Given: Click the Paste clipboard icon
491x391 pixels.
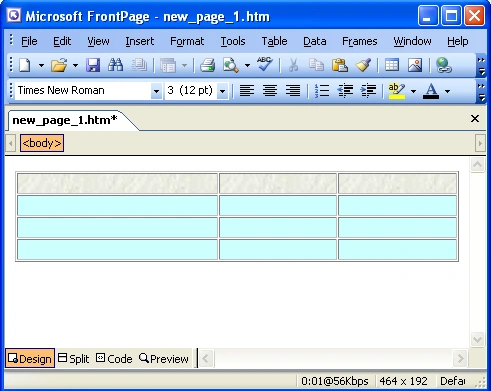Looking at the screenshot, I should tap(339, 65).
